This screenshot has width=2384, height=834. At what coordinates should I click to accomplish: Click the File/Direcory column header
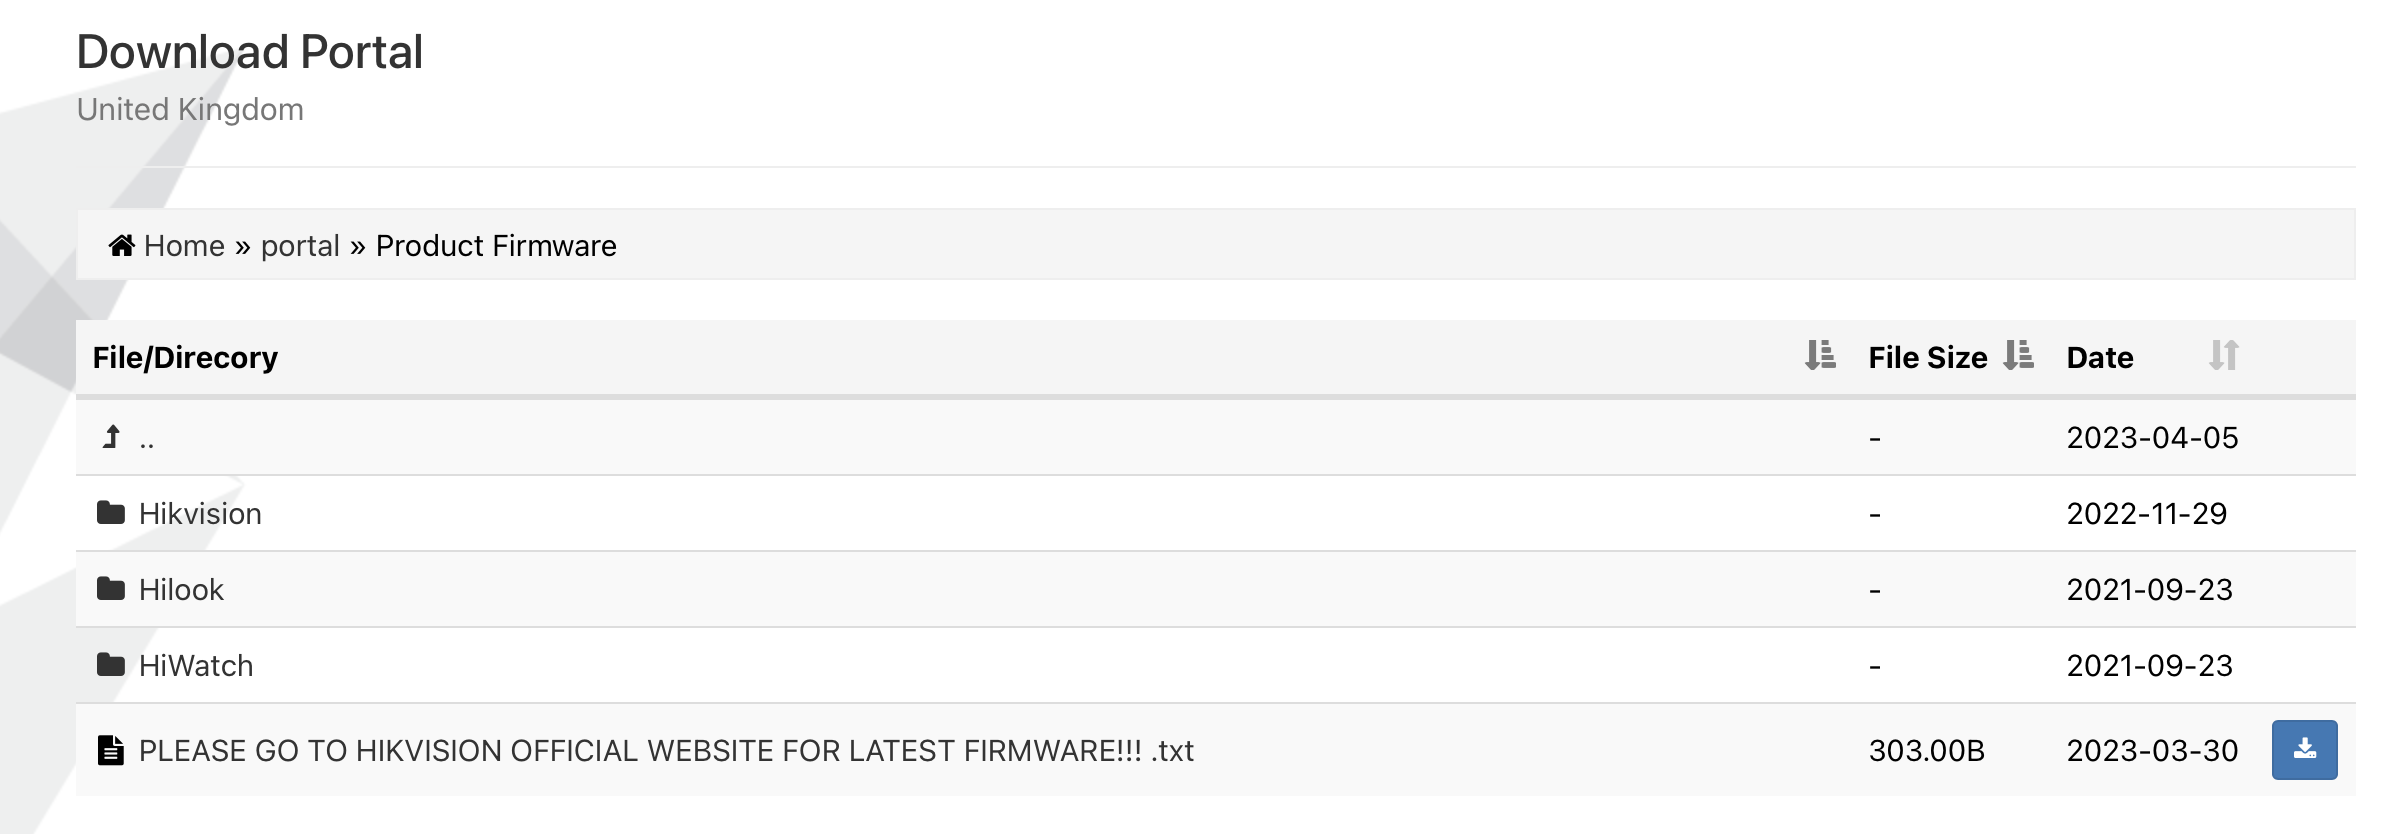coord(185,358)
